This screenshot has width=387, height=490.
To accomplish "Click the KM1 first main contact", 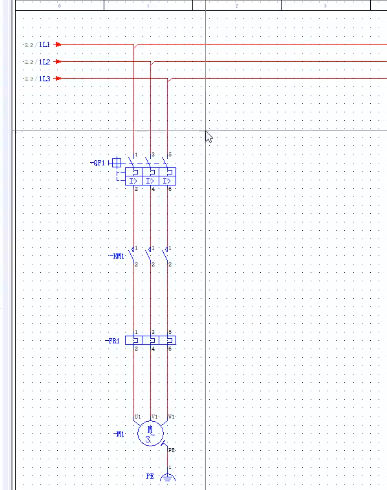I will pyautogui.click(x=132, y=256).
